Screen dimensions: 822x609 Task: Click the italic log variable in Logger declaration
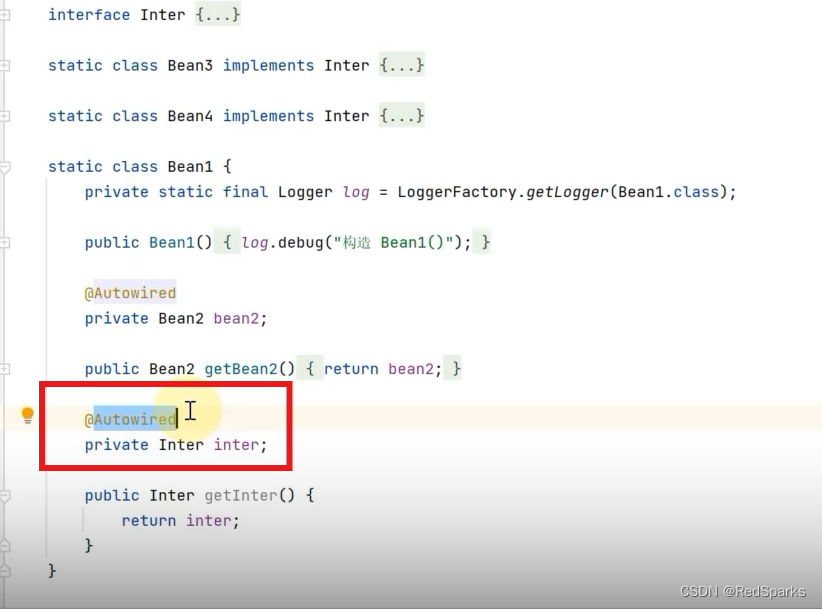[x=356, y=192]
